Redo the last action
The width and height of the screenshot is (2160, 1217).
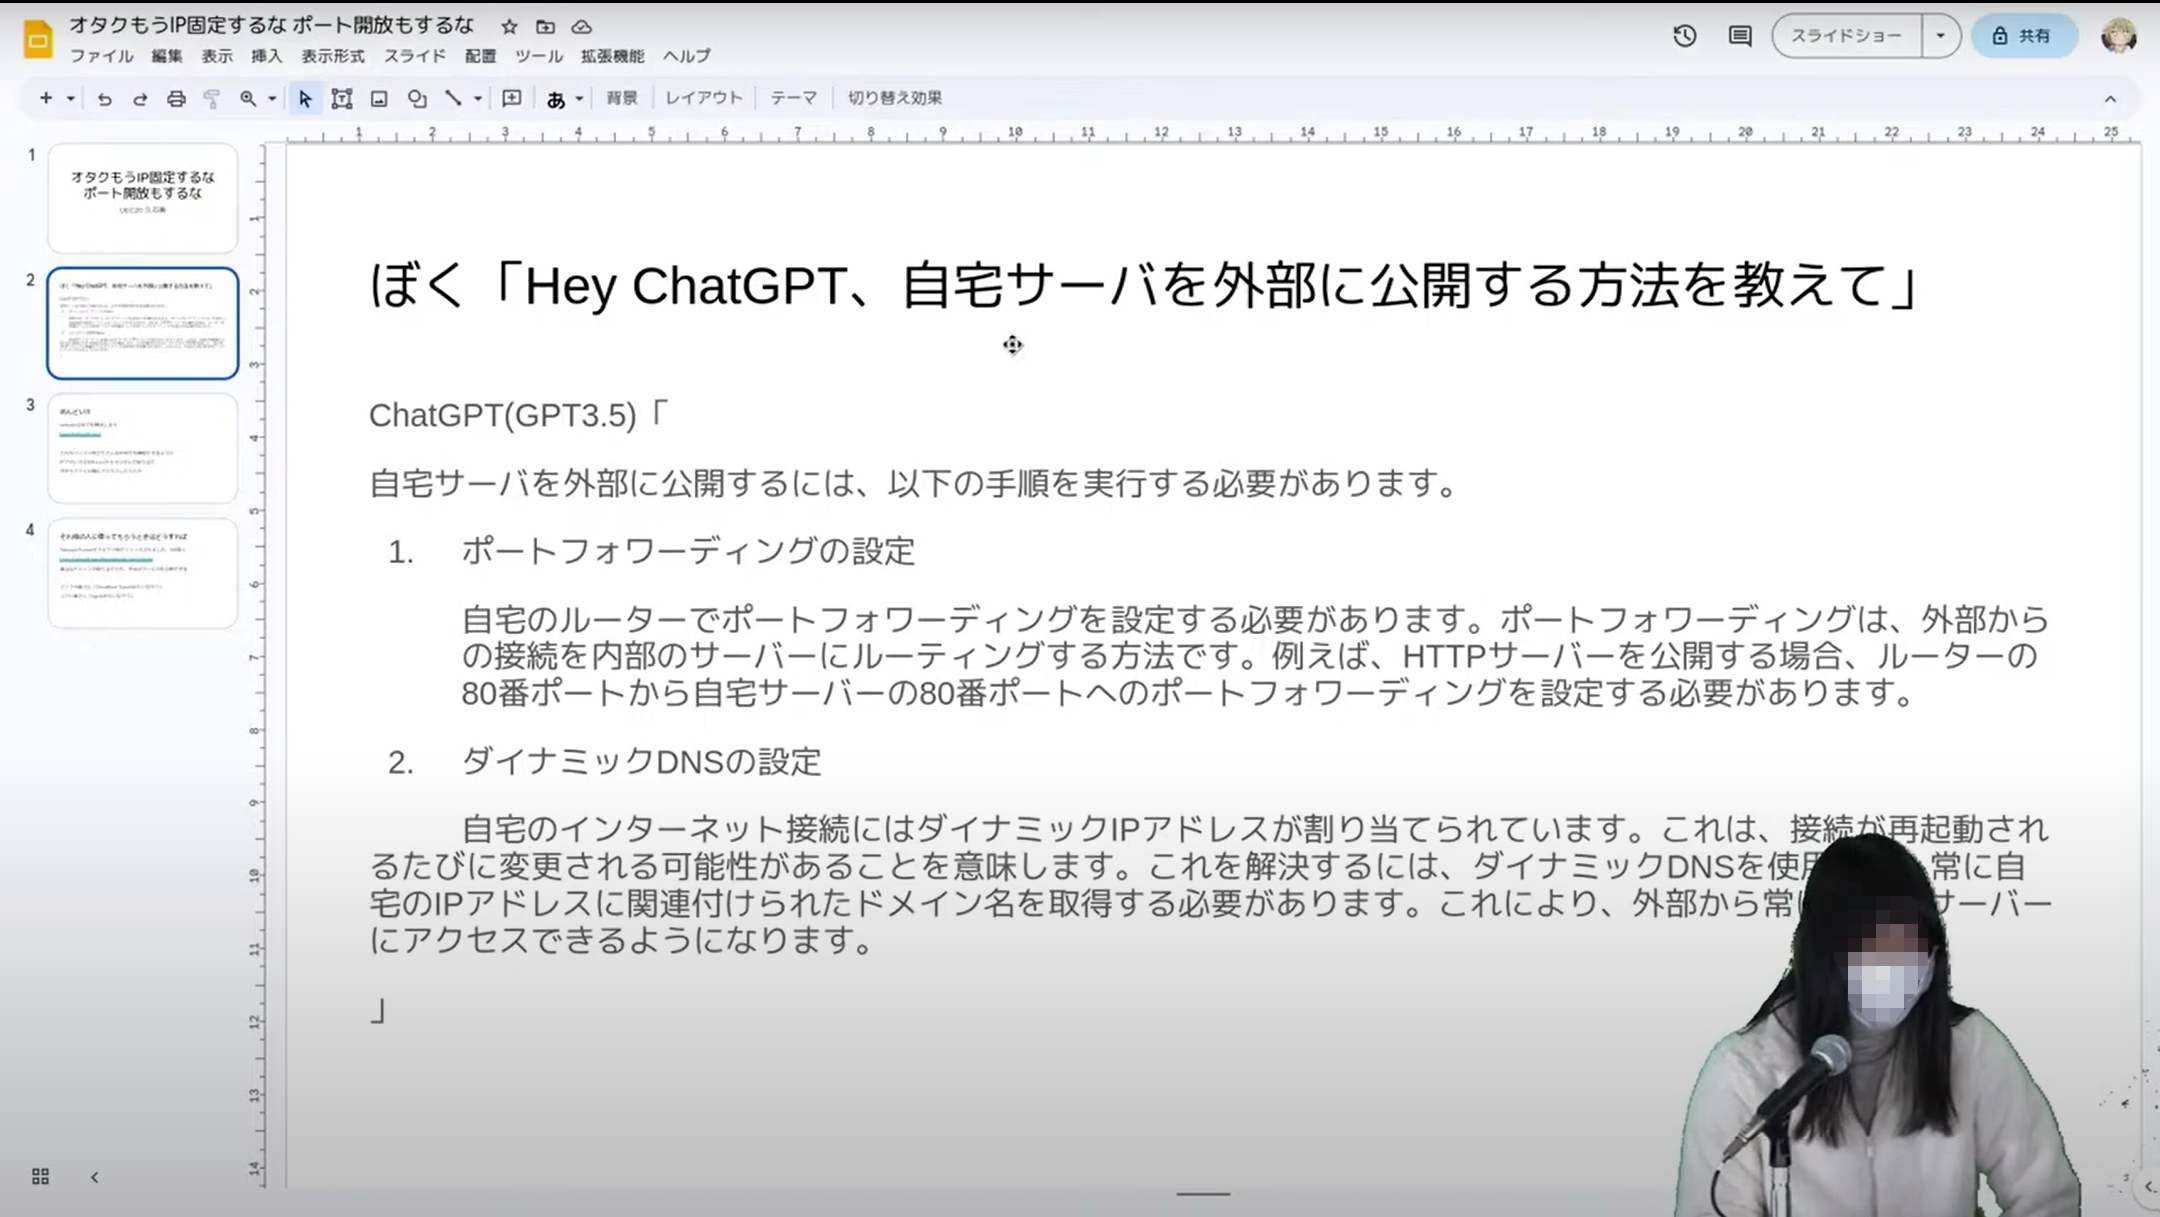pyautogui.click(x=140, y=98)
